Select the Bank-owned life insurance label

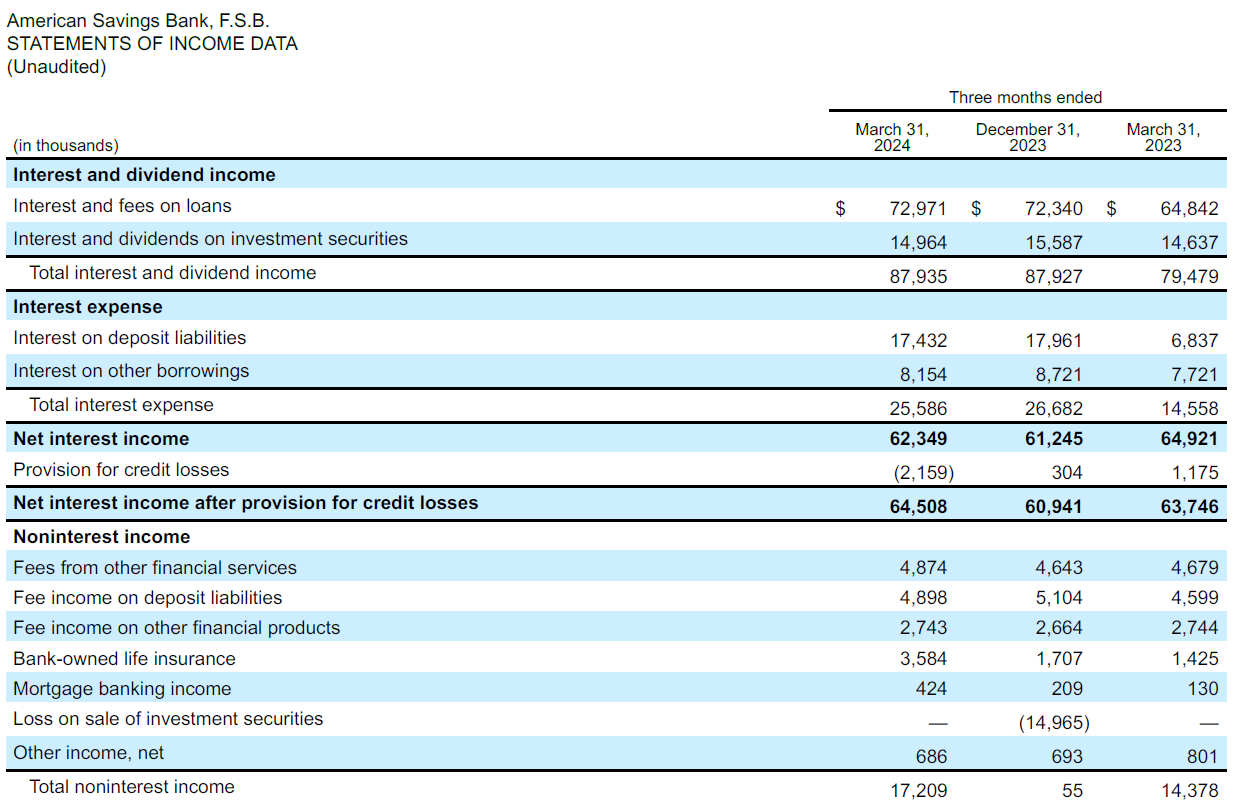point(124,659)
